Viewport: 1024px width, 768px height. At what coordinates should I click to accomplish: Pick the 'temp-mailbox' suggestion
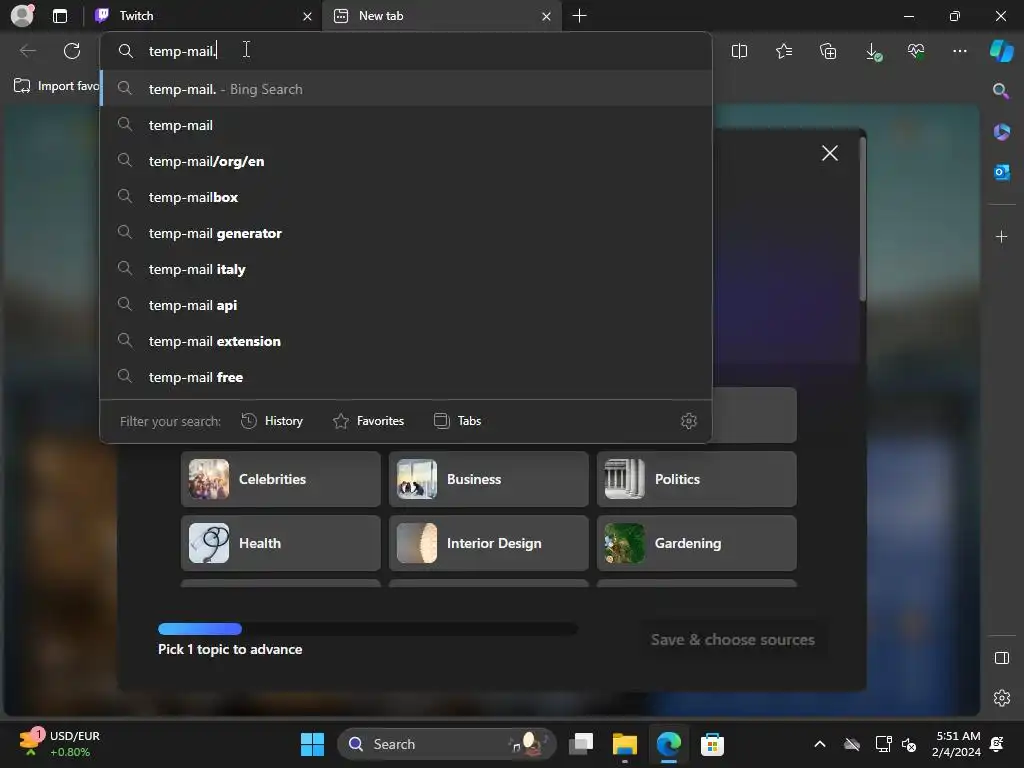pyautogui.click(x=406, y=197)
